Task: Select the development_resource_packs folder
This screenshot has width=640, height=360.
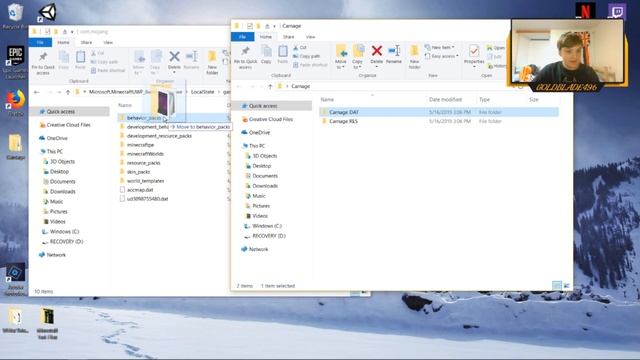Action: (x=159, y=136)
